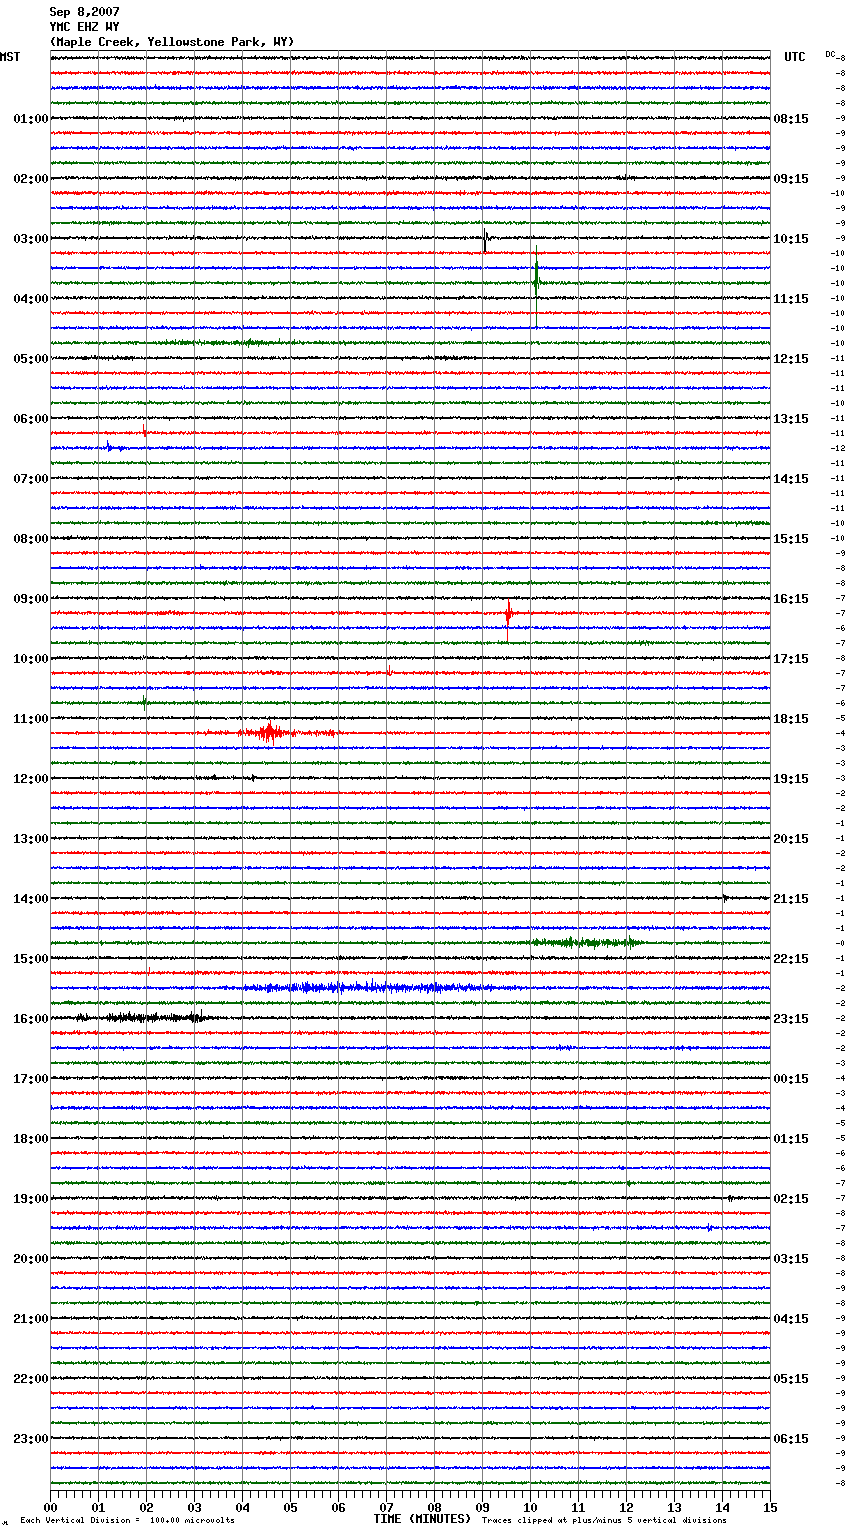Click the 16:15 UTC time label
Viewport: 850px width, 1534px height.
tap(791, 599)
